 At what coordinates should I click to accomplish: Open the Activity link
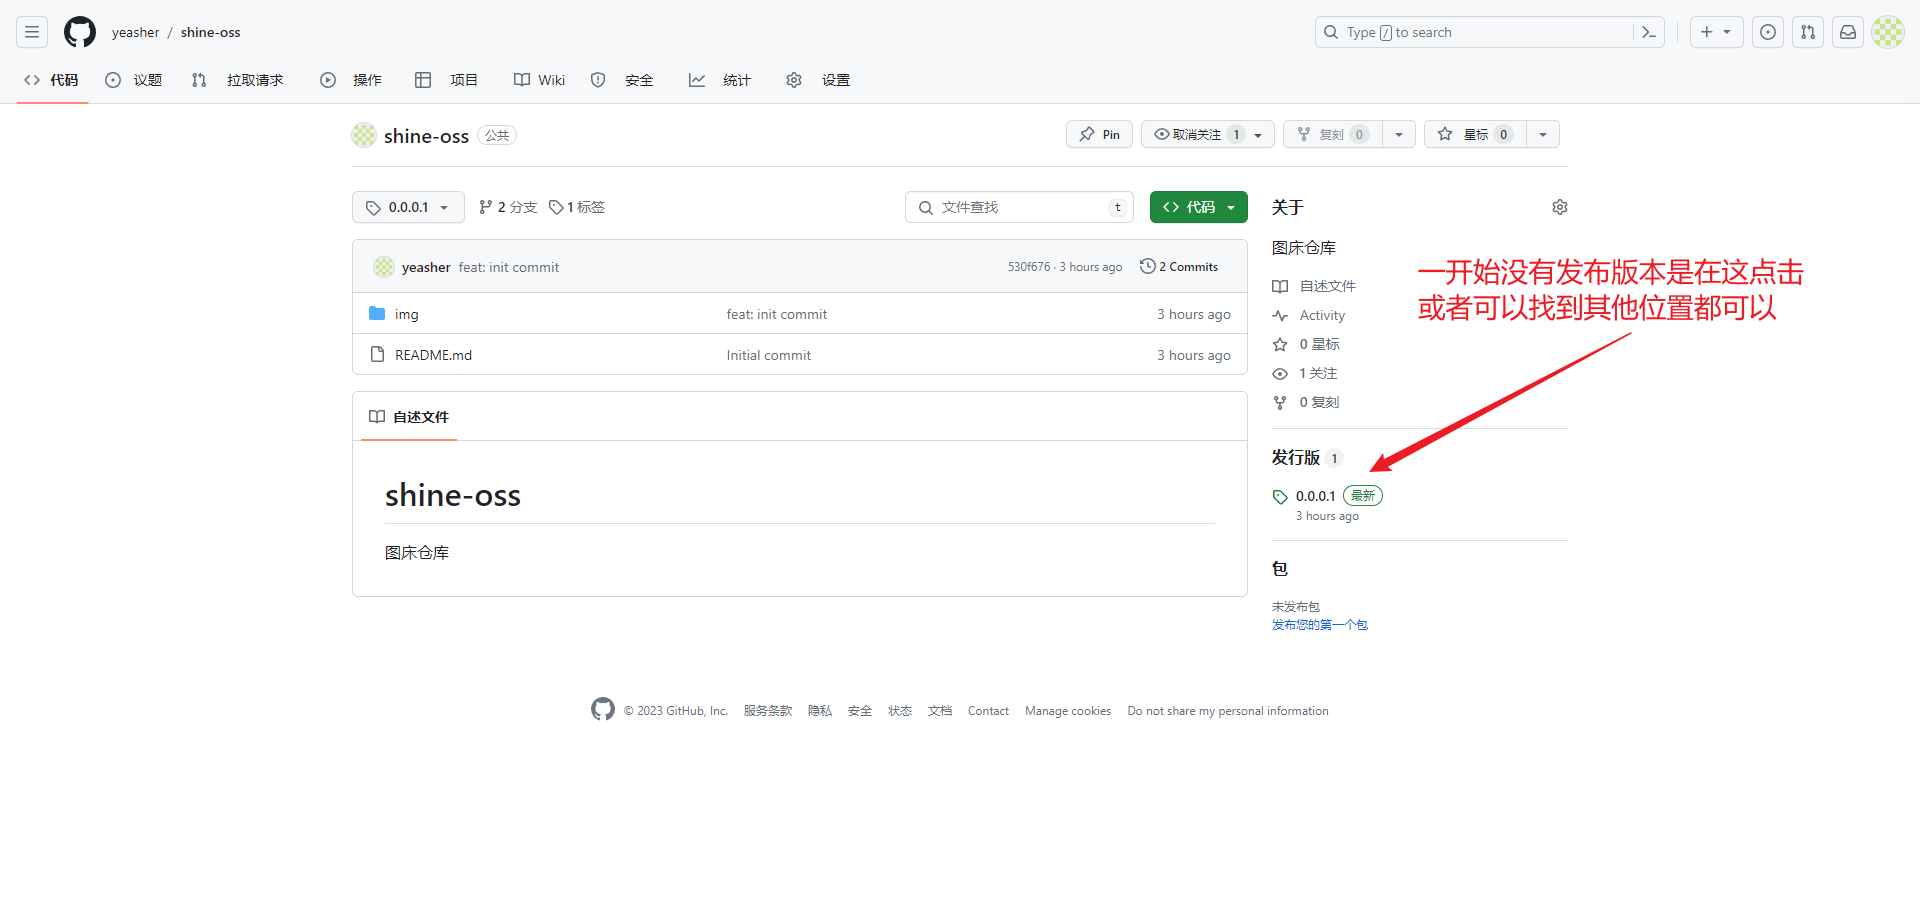(x=1309, y=315)
